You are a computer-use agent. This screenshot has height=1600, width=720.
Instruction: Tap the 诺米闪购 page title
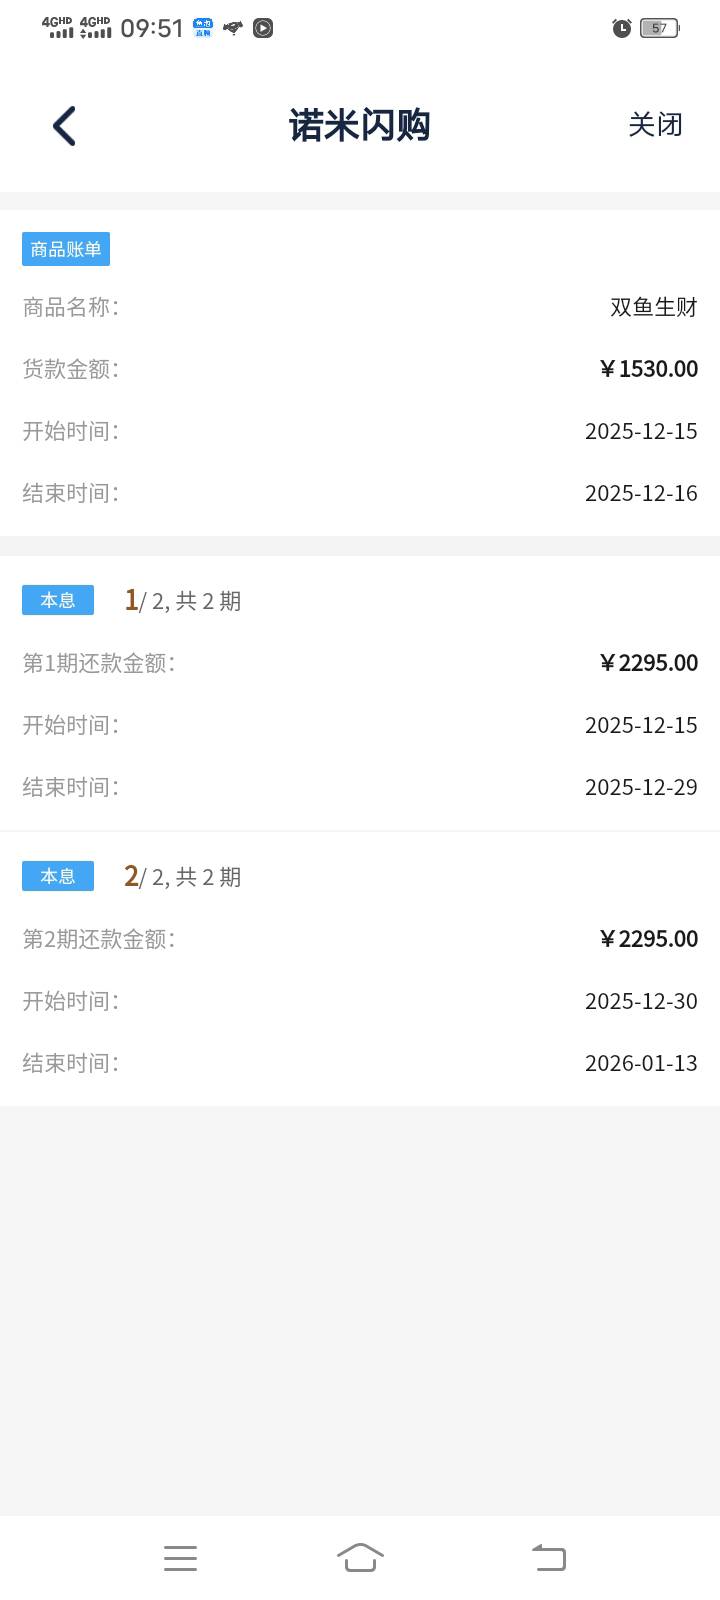click(x=359, y=126)
